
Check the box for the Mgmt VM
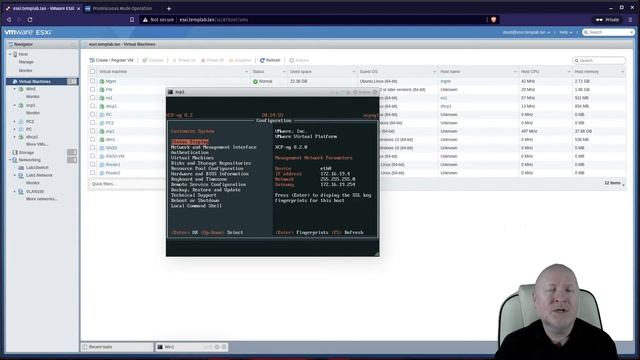pos(93,81)
